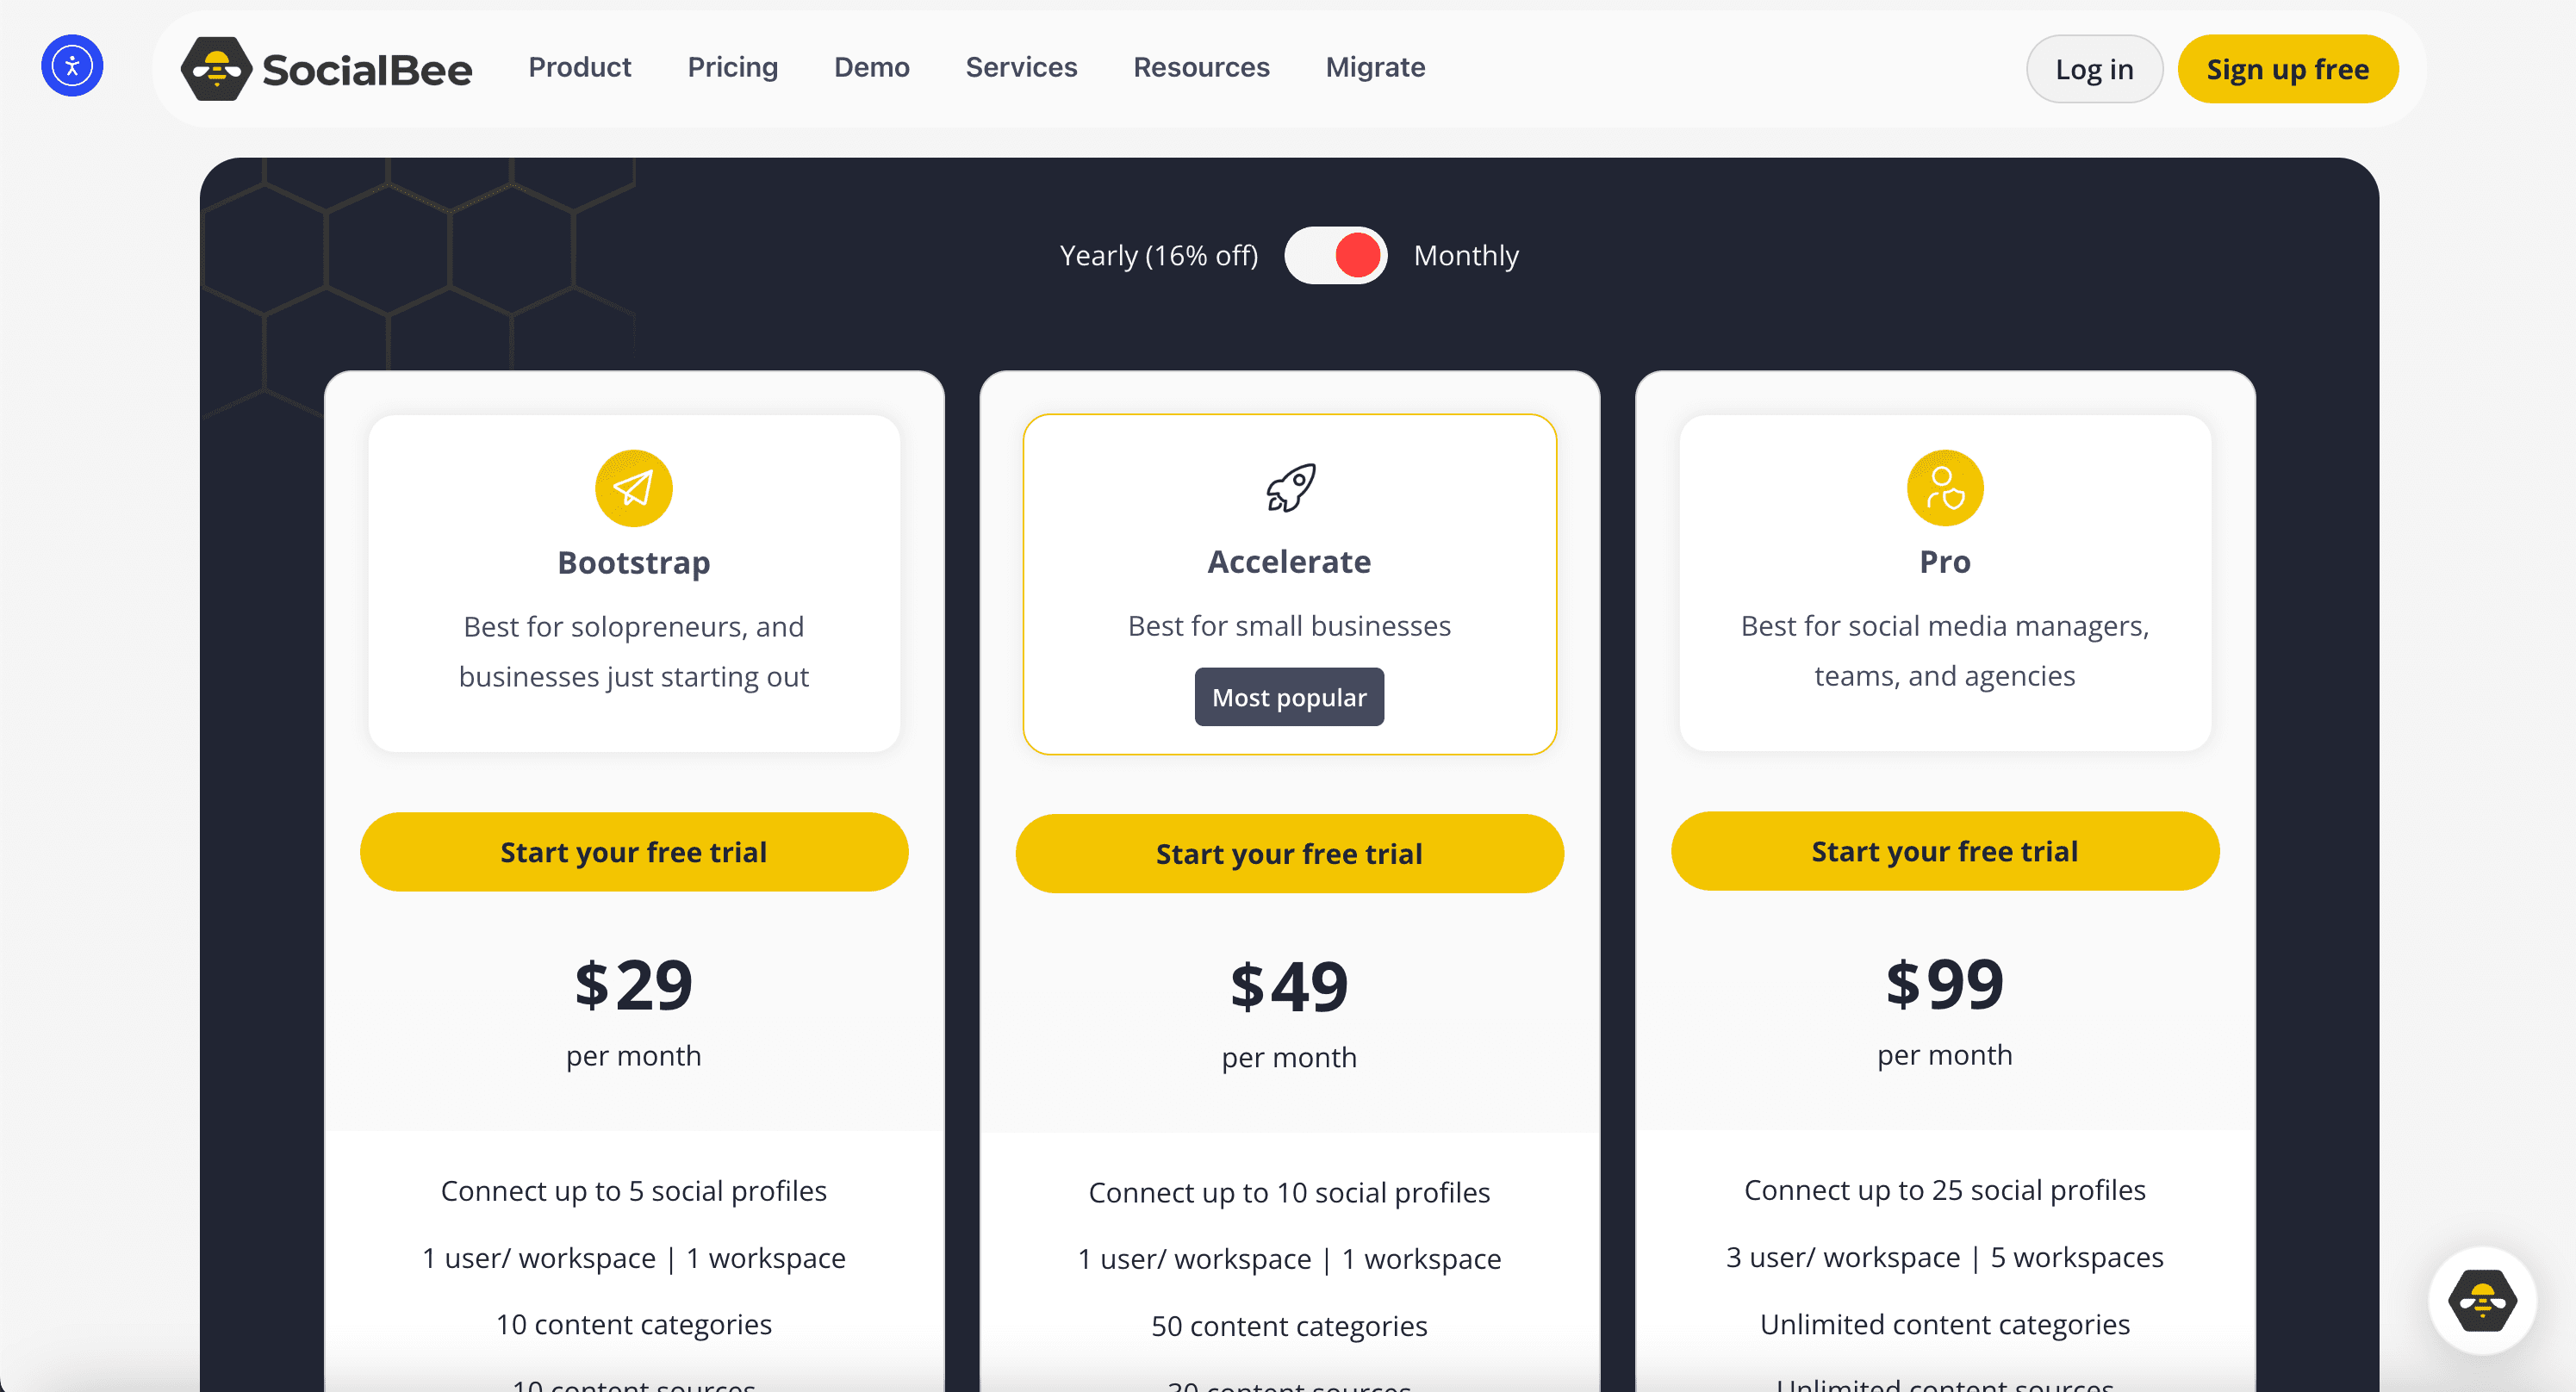Click '3 user/ workspace | 5 workspaces'

pos(1945,1257)
